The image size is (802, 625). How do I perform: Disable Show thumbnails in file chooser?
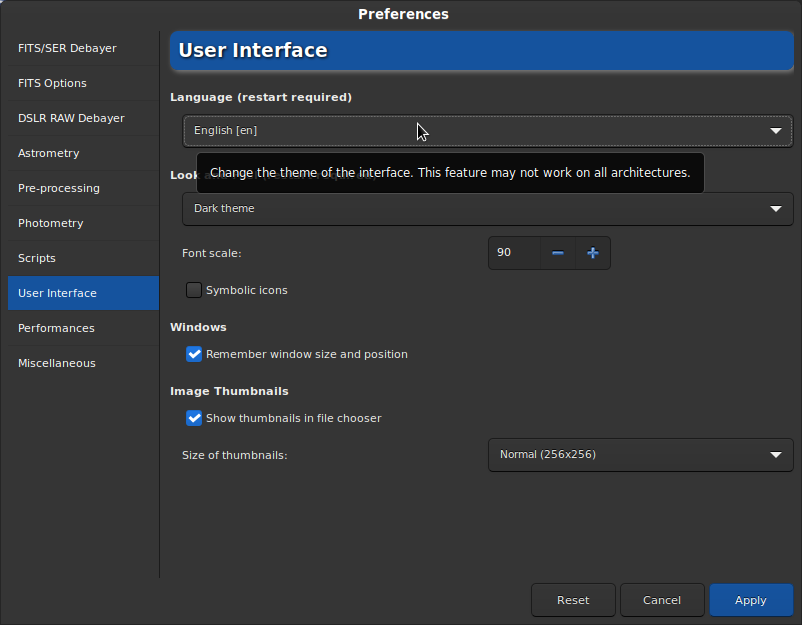click(194, 418)
